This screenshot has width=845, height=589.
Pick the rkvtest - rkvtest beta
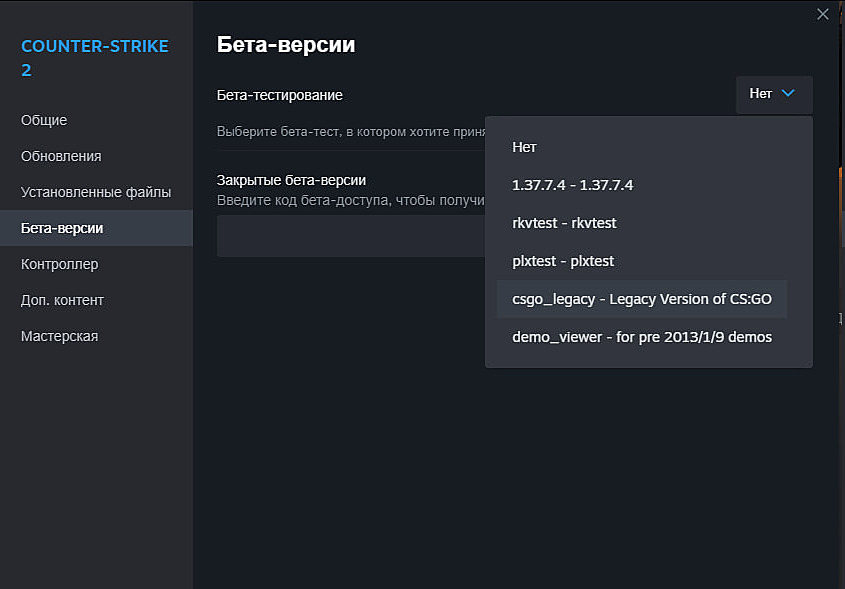[x=641, y=223]
